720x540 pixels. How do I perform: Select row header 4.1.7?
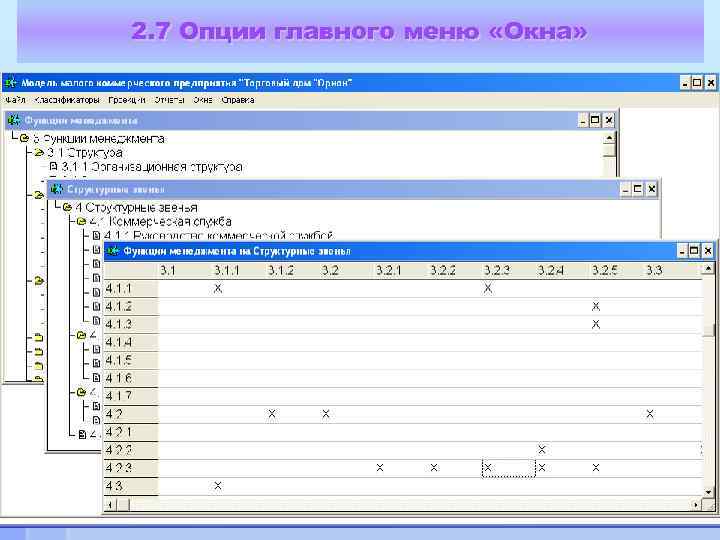(131, 396)
